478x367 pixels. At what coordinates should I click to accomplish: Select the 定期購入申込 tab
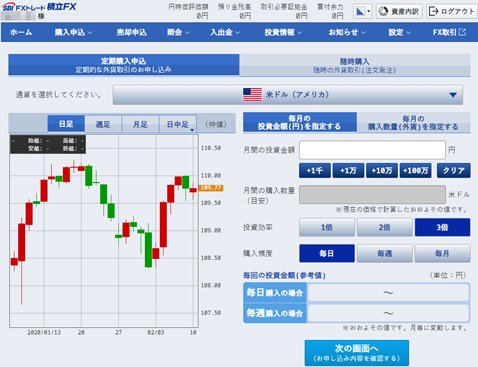[124, 65]
